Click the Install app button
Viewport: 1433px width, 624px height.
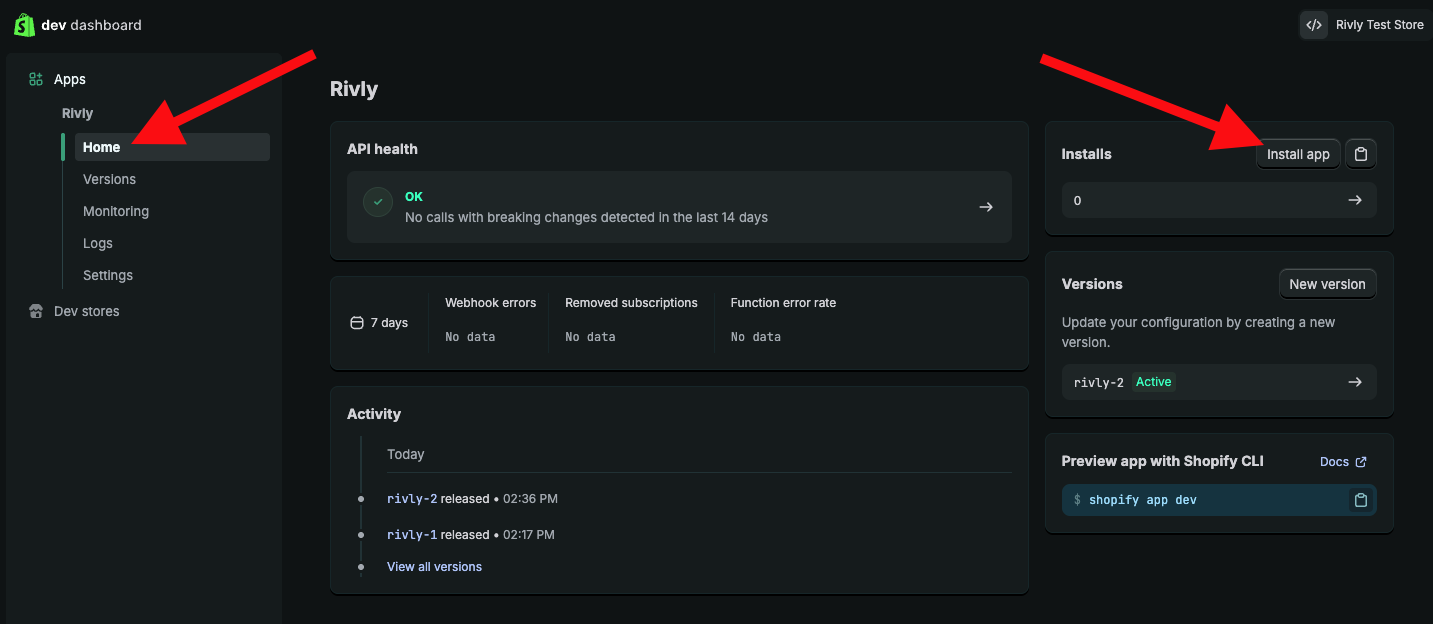[x=1298, y=154]
